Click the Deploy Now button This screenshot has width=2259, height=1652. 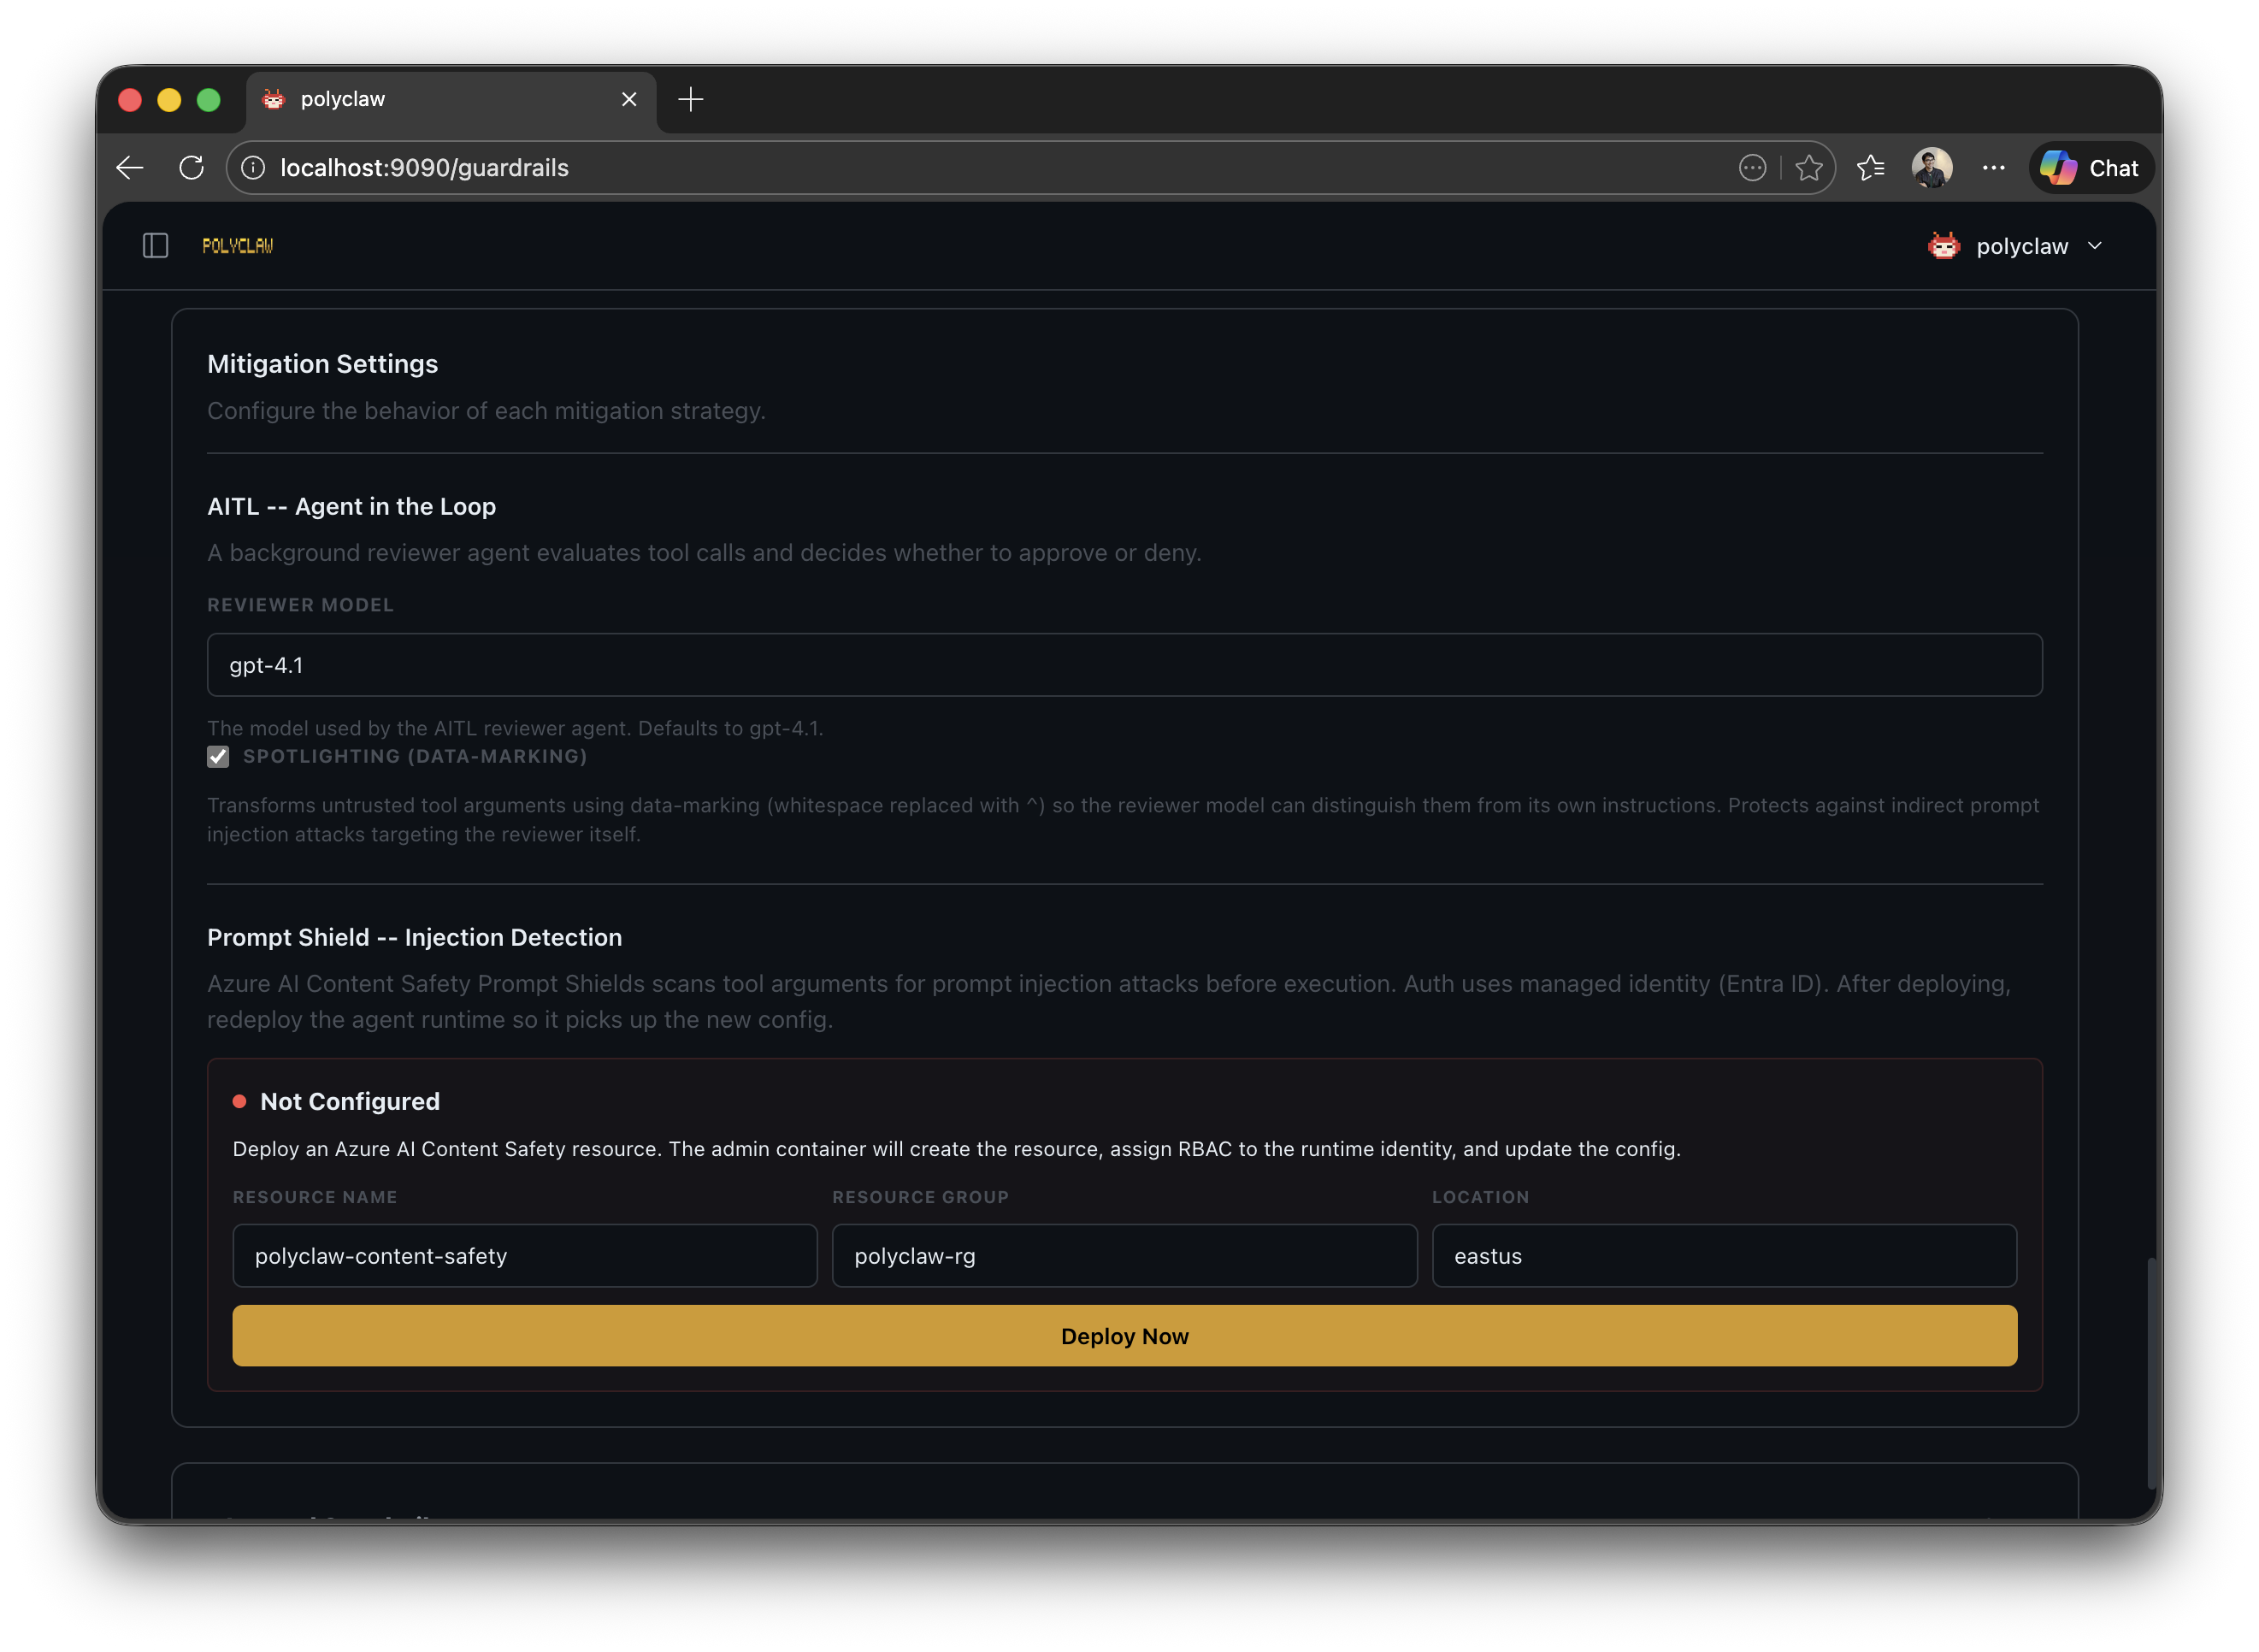click(x=1124, y=1336)
